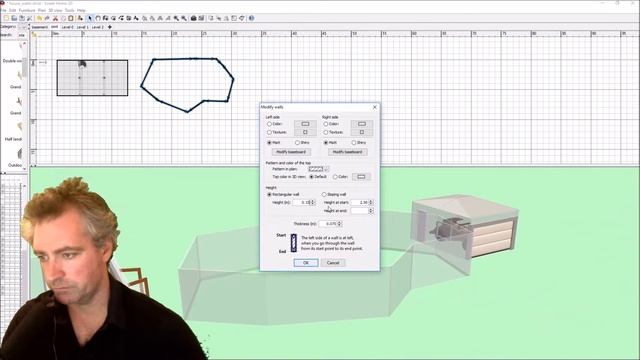Click the Height at start spinner arrows
This screenshot has width=640, height=360.
pos(371,202)
